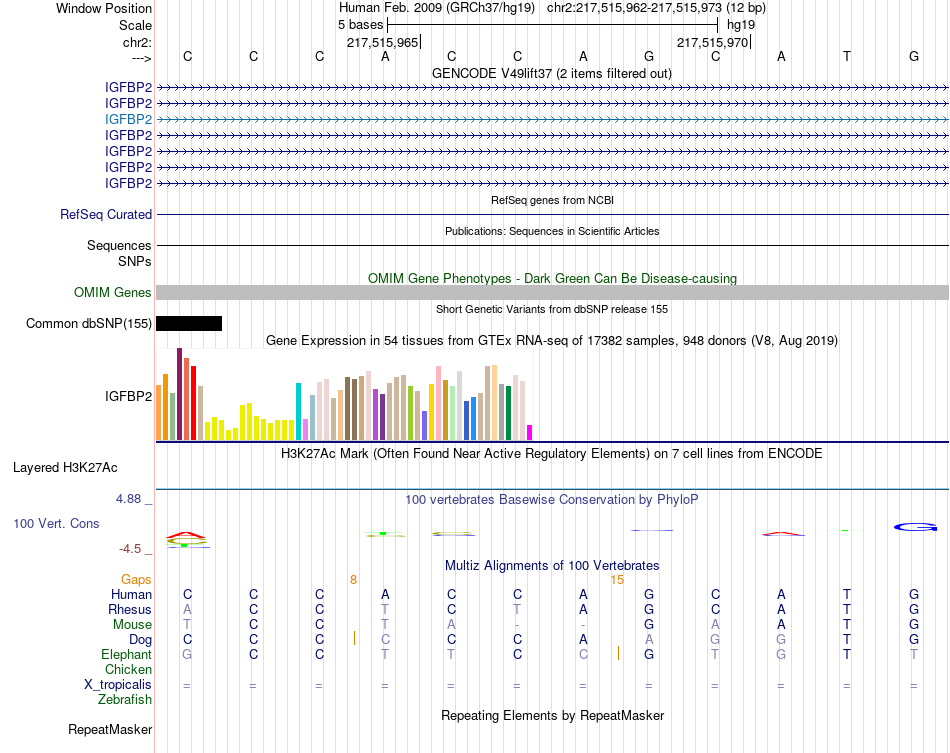Click the gray OMIM Genes bar
950x753 pixels.
pyautogui.click(x=552, y=293)
